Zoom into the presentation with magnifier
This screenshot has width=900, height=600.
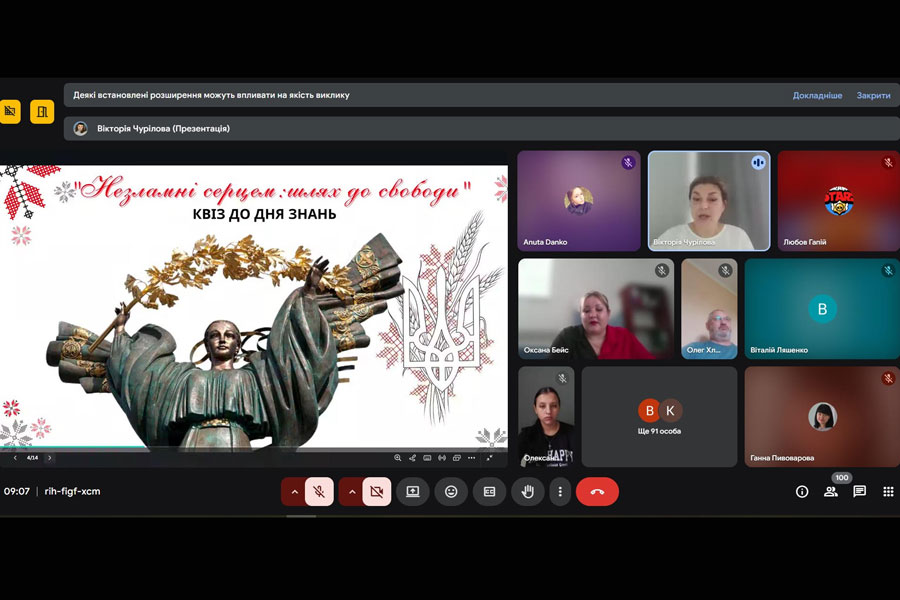[x=398, y=458]
